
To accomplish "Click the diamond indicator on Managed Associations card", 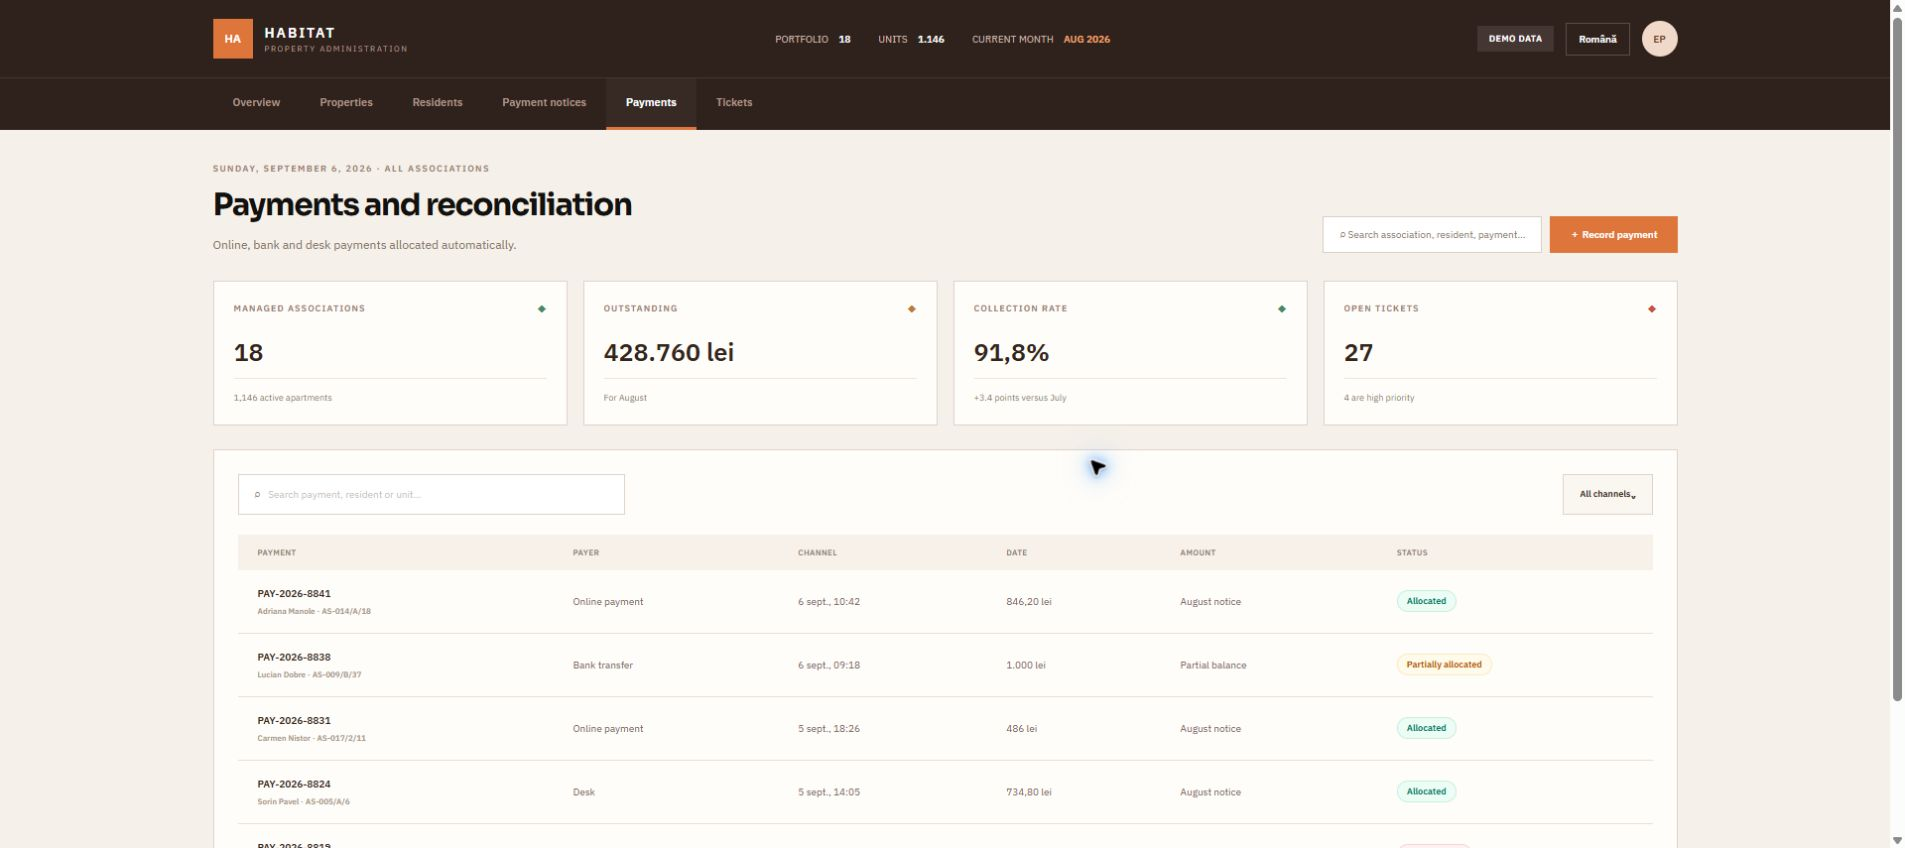I will coord(541,309).
